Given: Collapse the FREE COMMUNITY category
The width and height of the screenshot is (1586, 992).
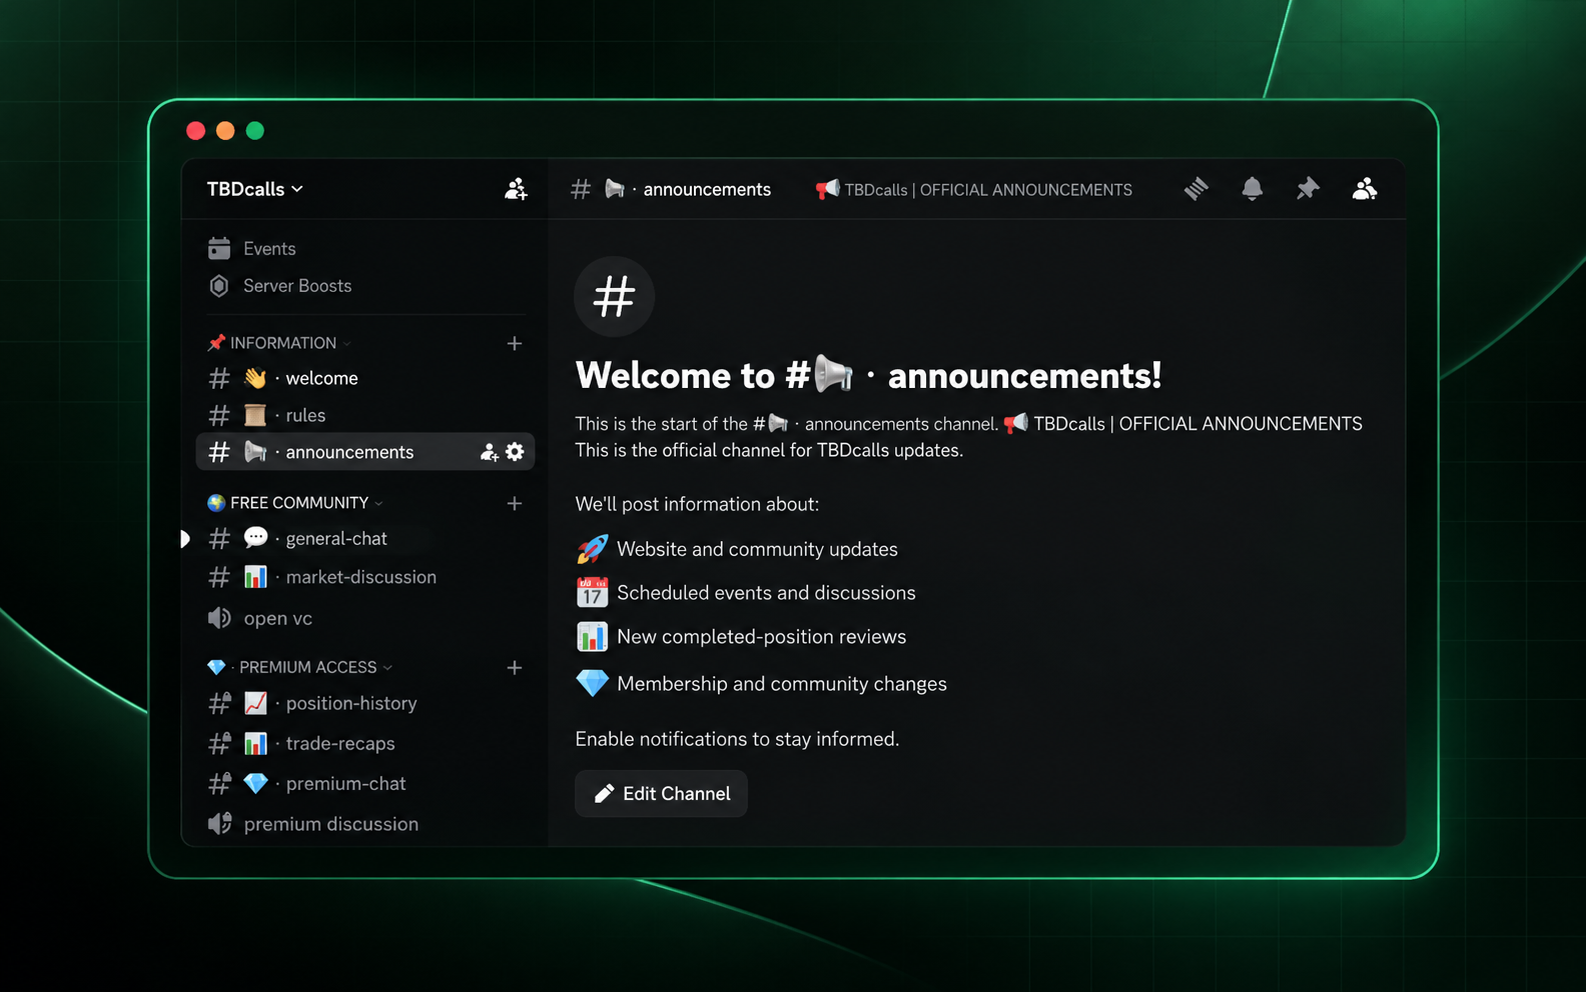Looking at the screenshot, I should coord(295,503).
